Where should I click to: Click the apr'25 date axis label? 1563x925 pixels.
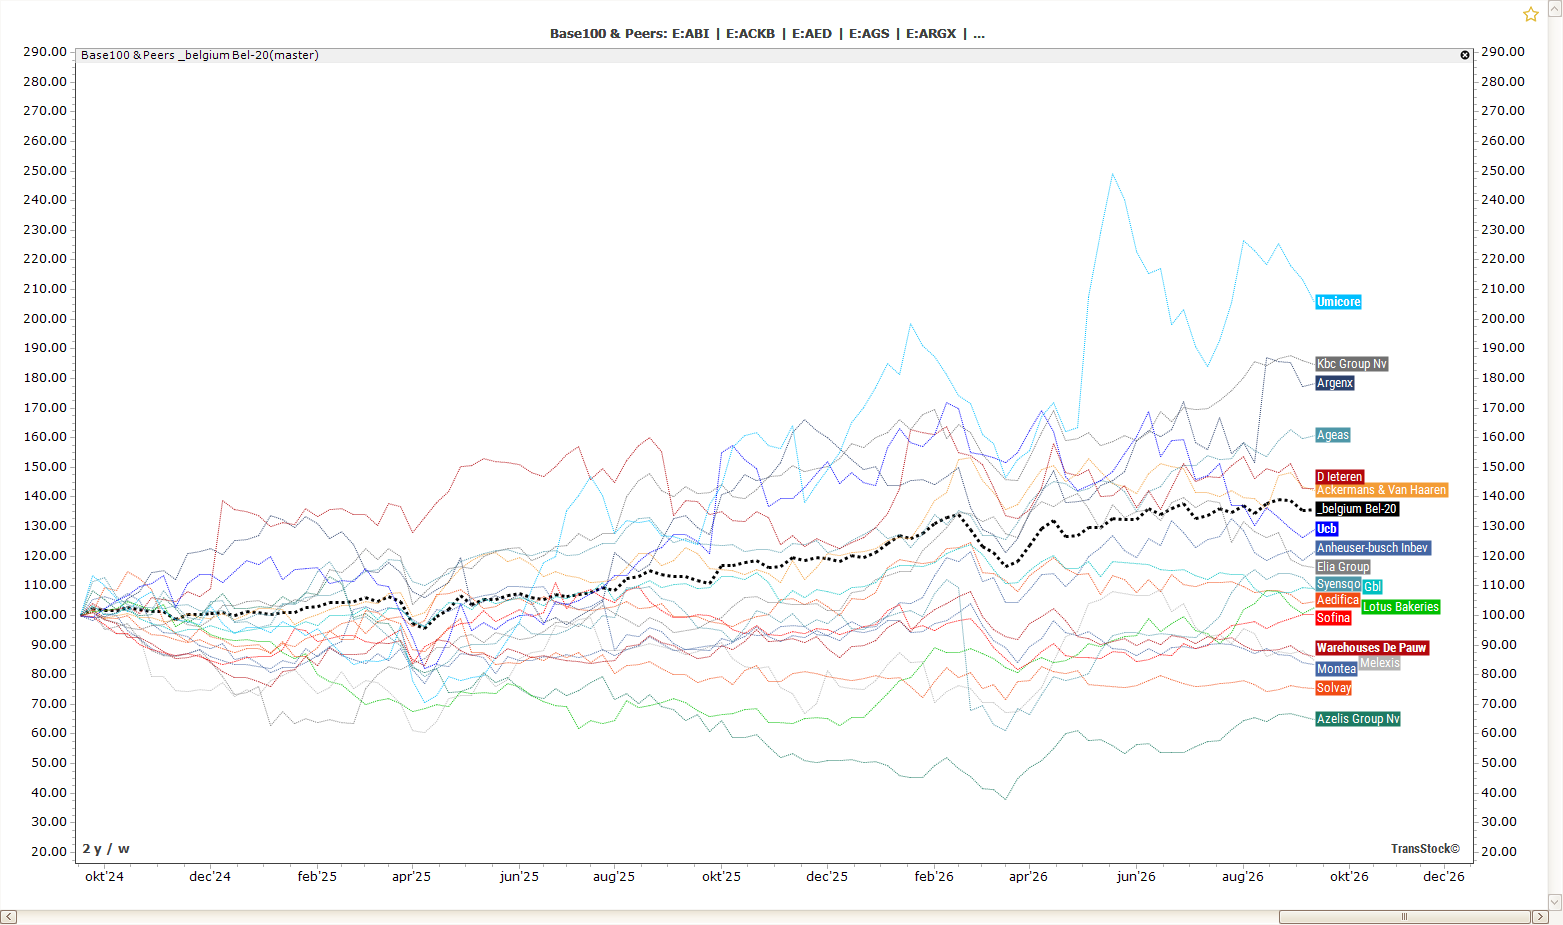tap(411, 877)
